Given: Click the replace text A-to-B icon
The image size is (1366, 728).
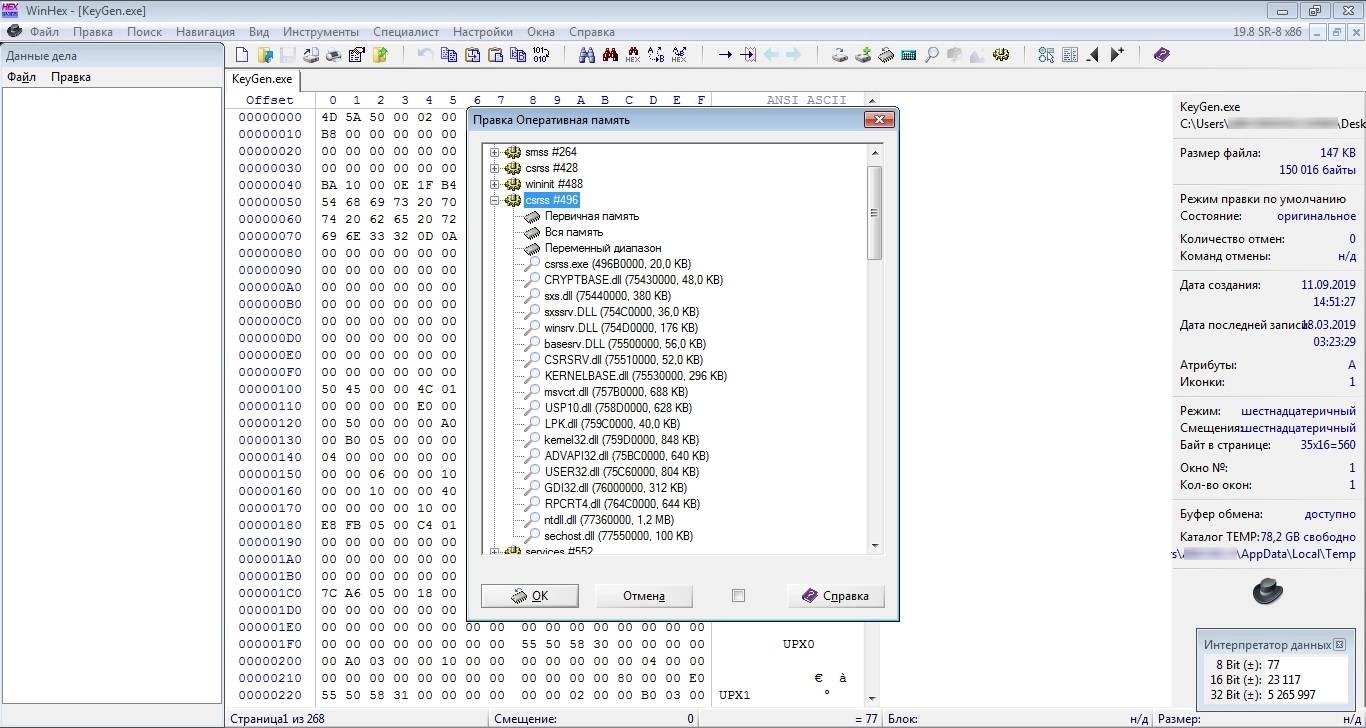Looking at the screenshot, I should (x=656, y=55).
